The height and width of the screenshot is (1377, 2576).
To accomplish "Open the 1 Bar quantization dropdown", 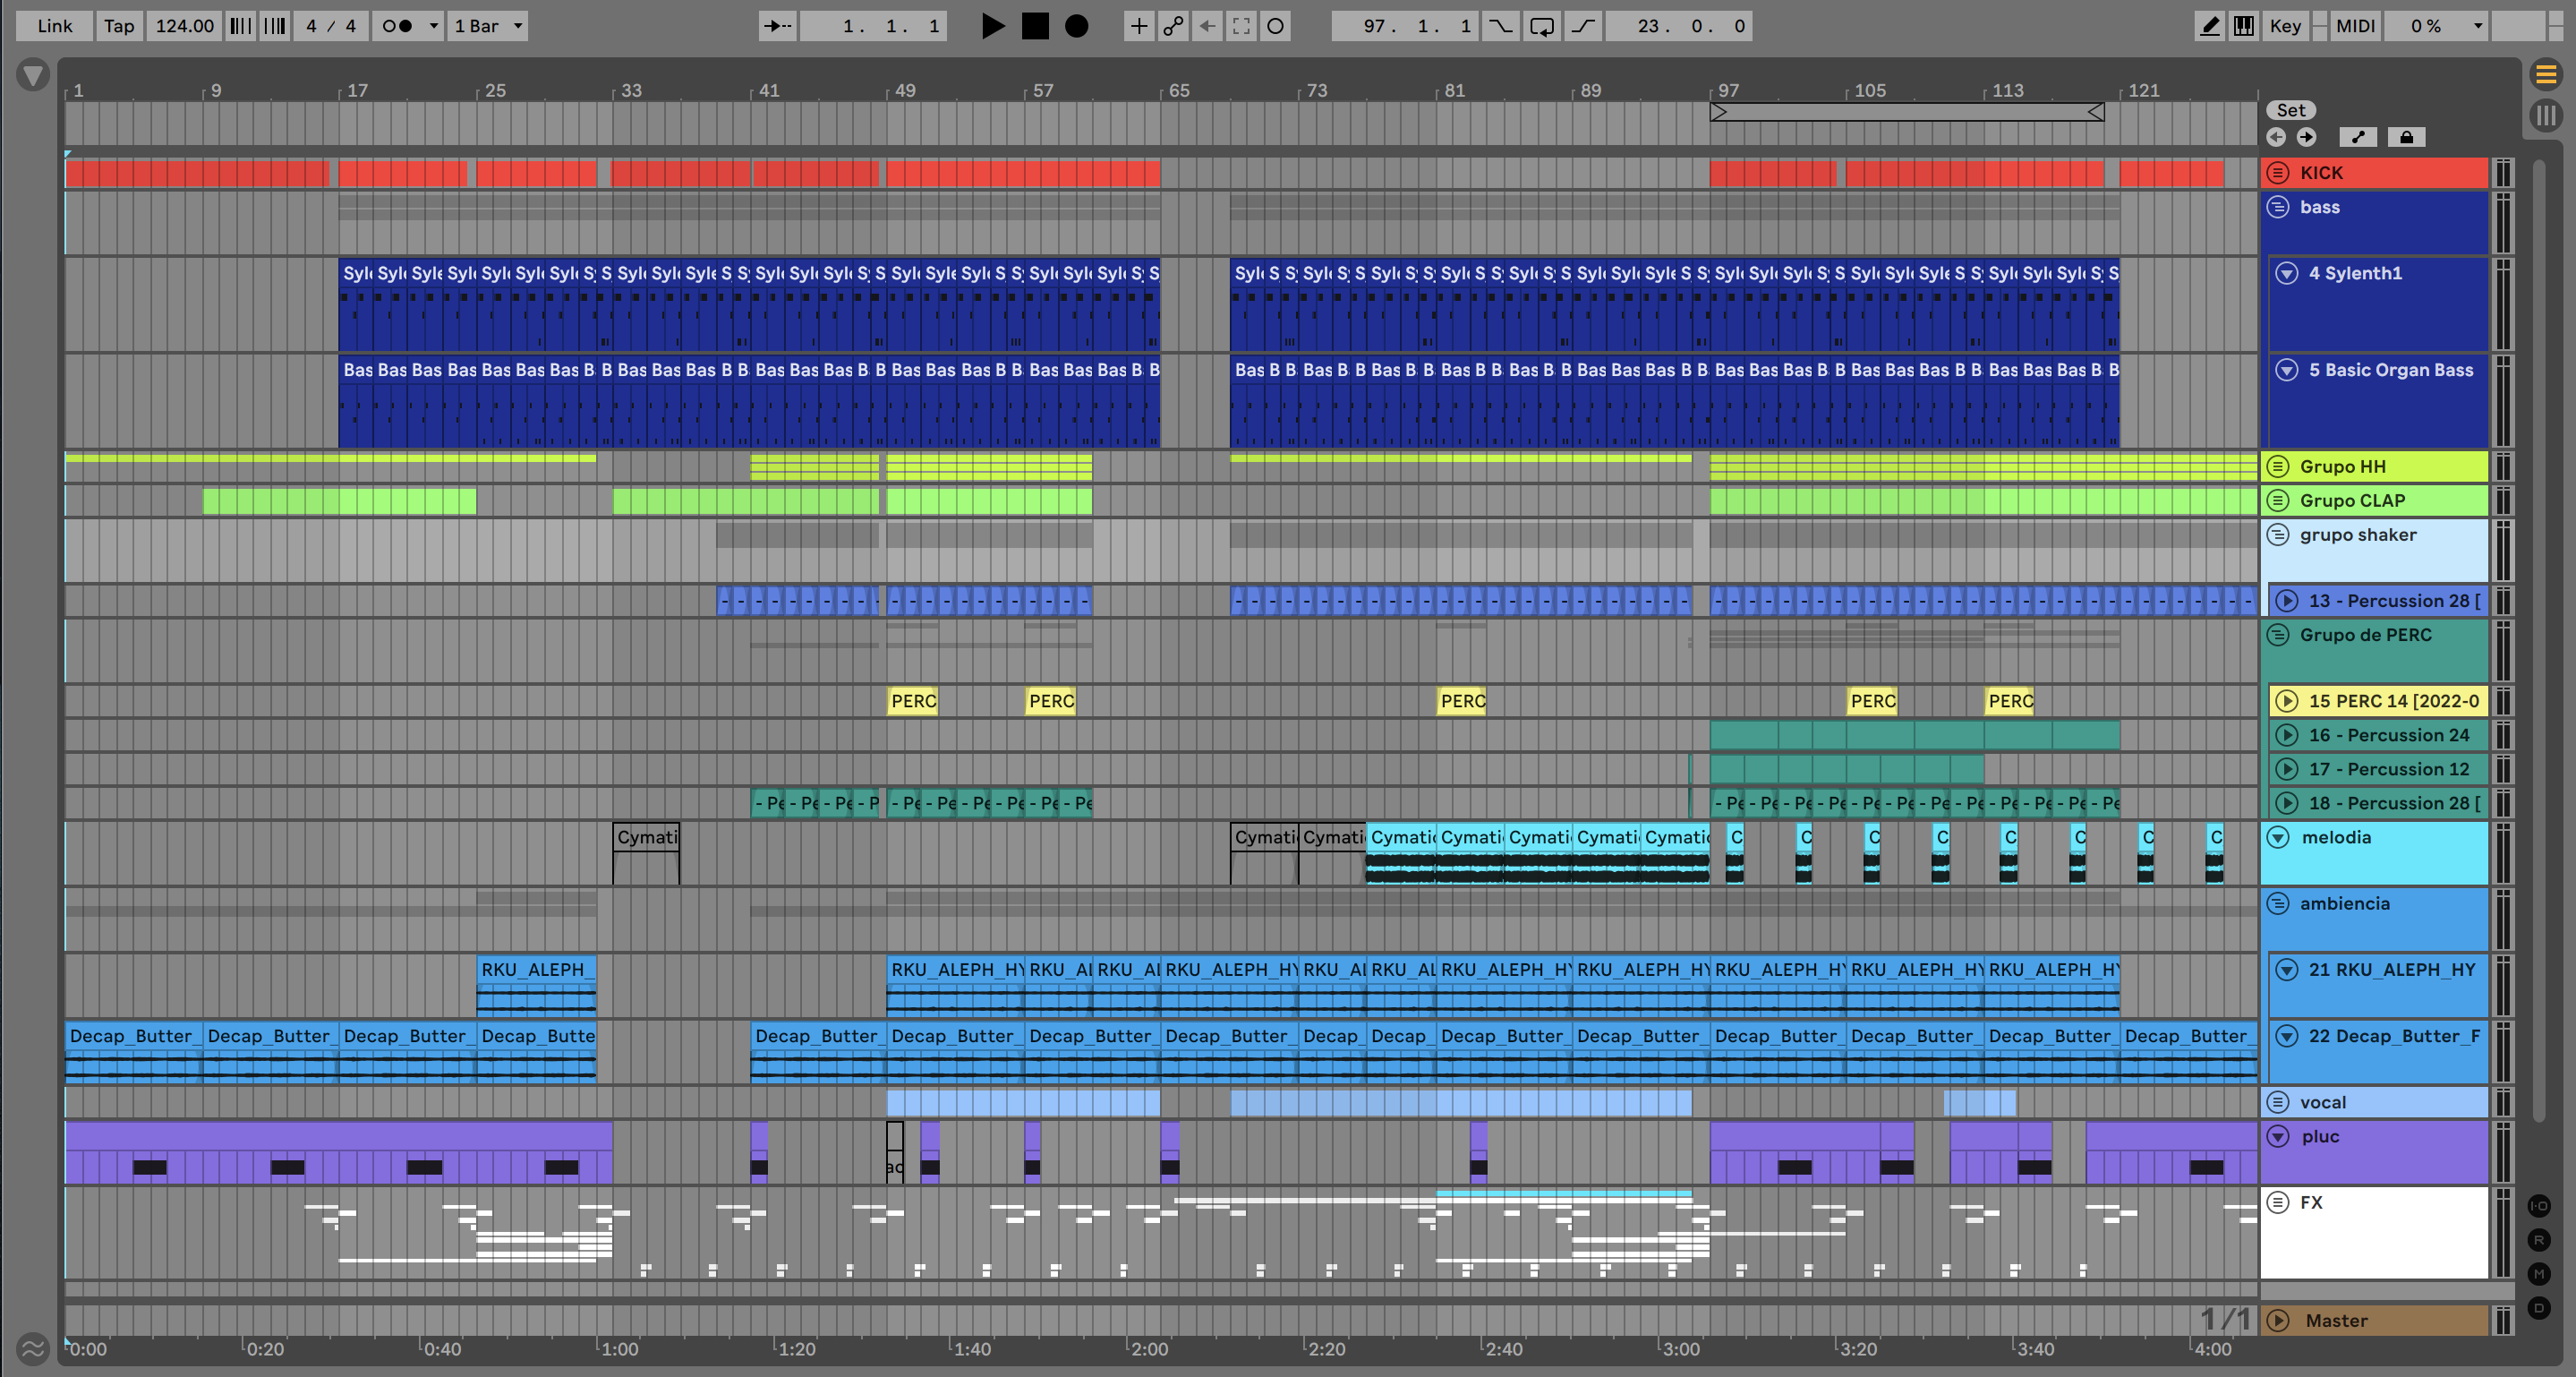I will coord(489,26).
